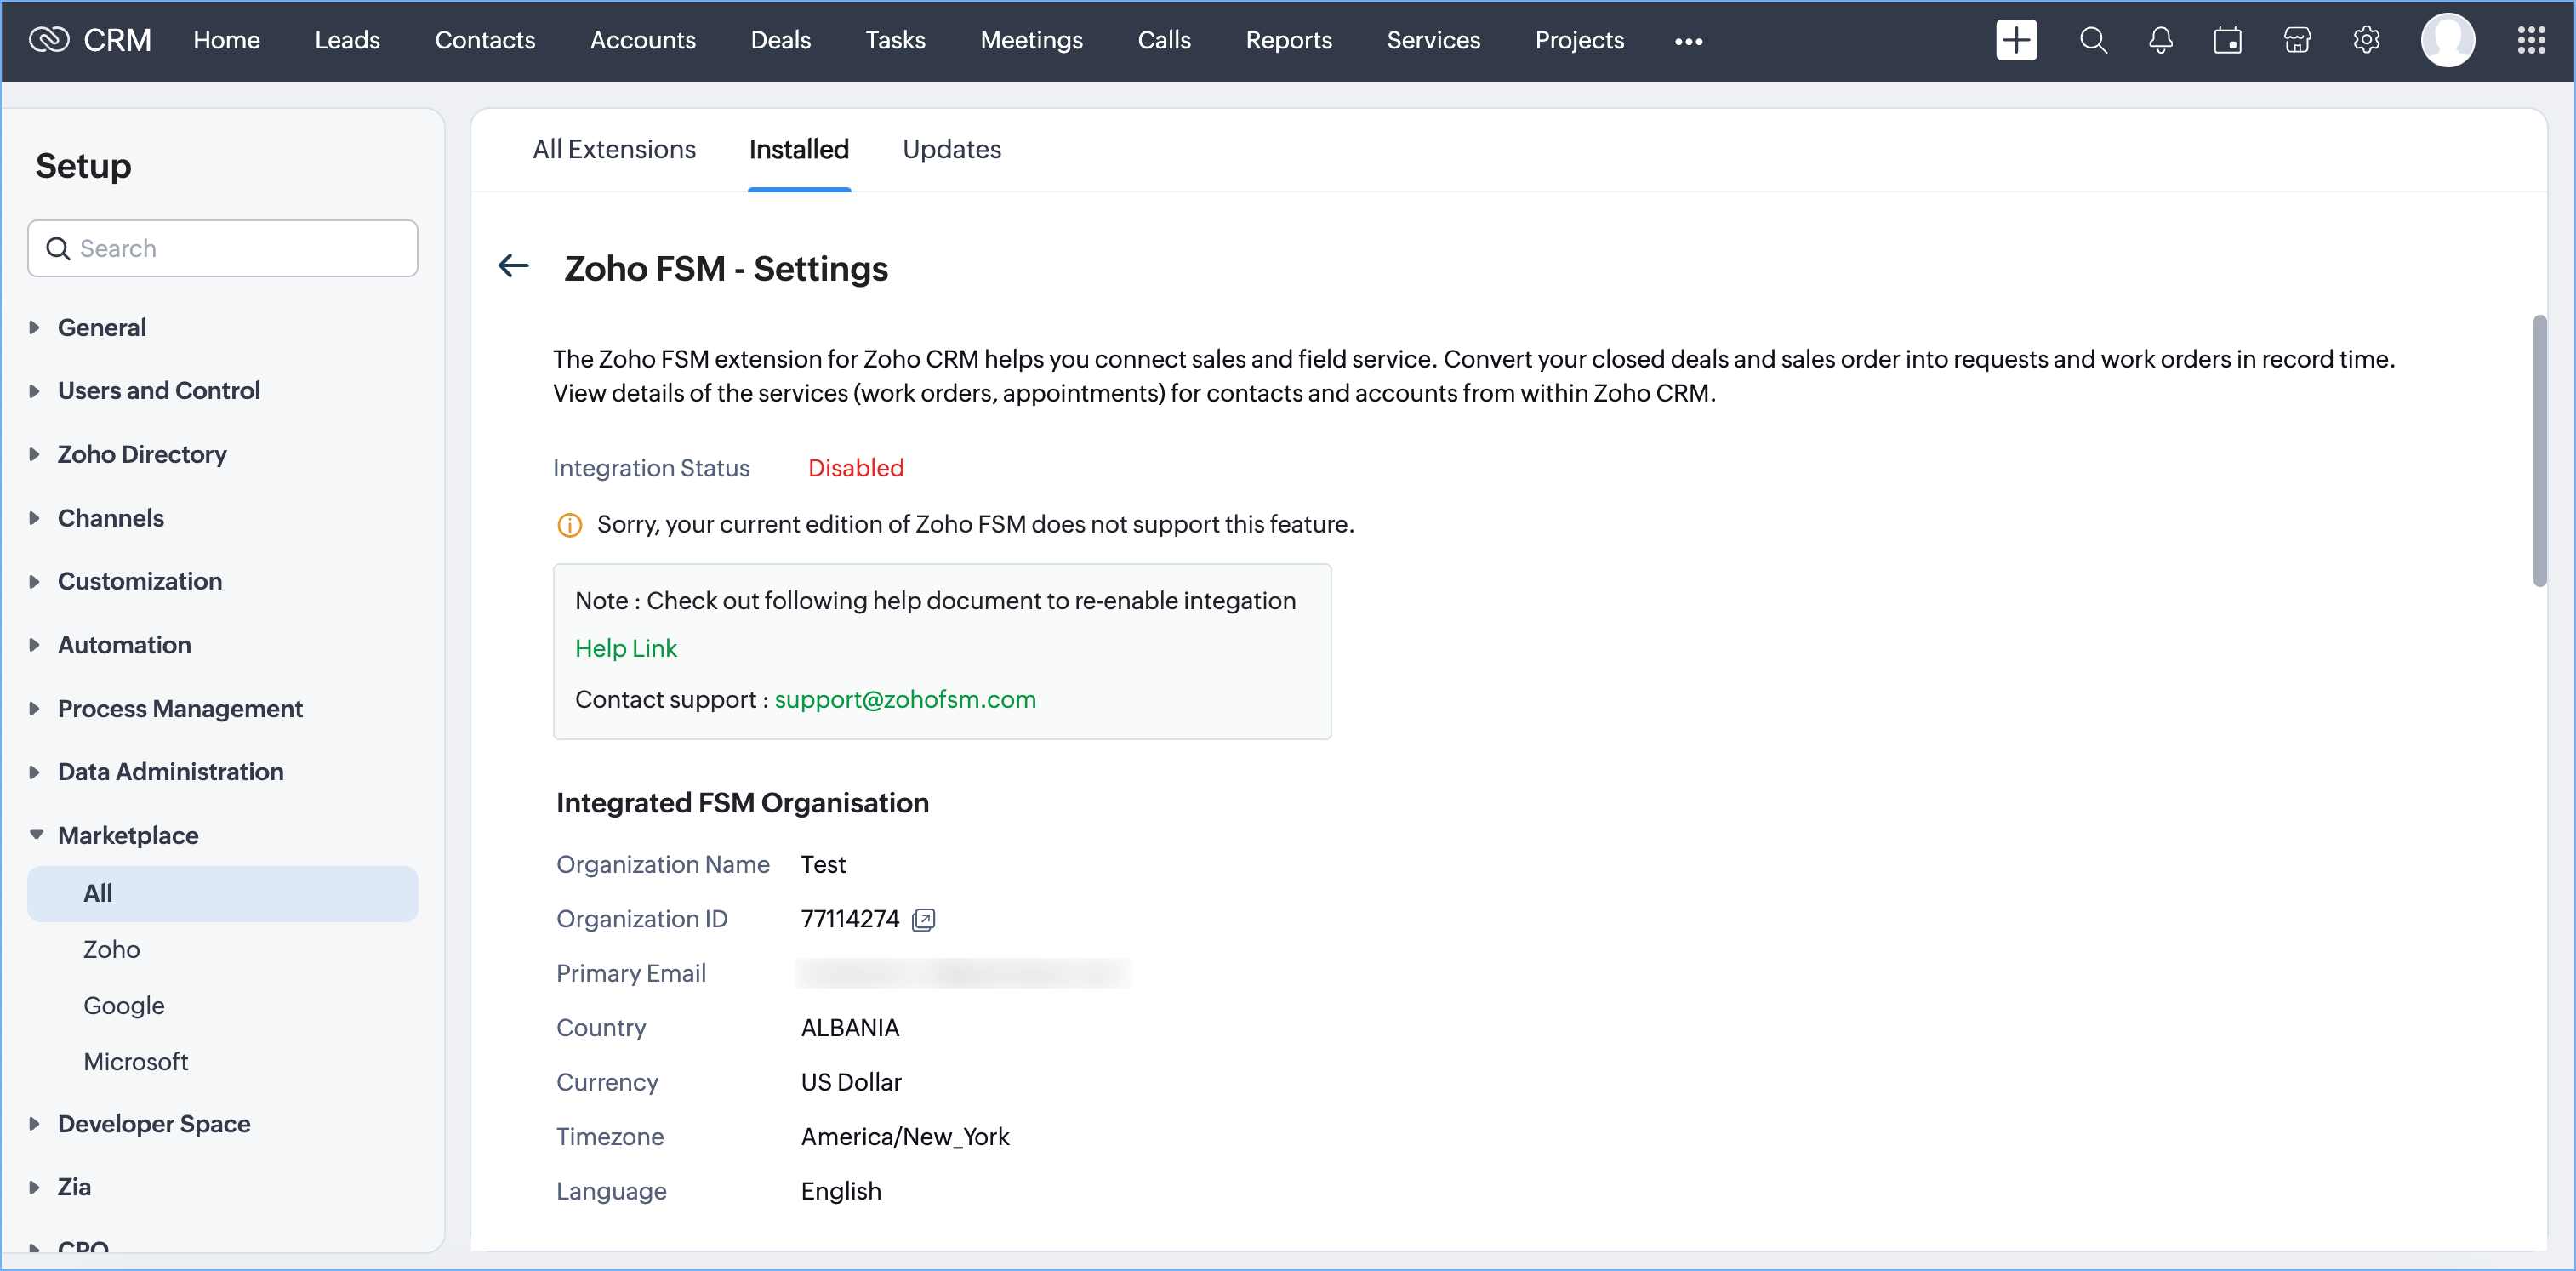The image size is (2576, 1271).
Task: Click the Setup search field
Action: [x=222, y=248]
